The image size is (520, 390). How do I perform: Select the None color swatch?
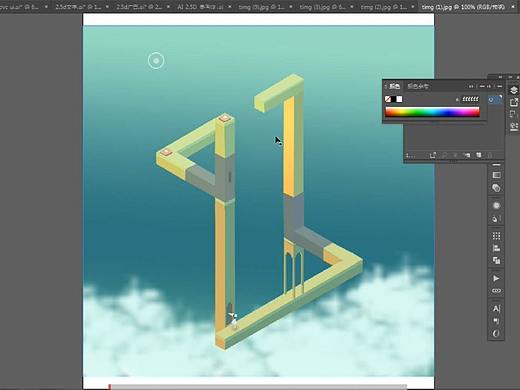(388, 99)
